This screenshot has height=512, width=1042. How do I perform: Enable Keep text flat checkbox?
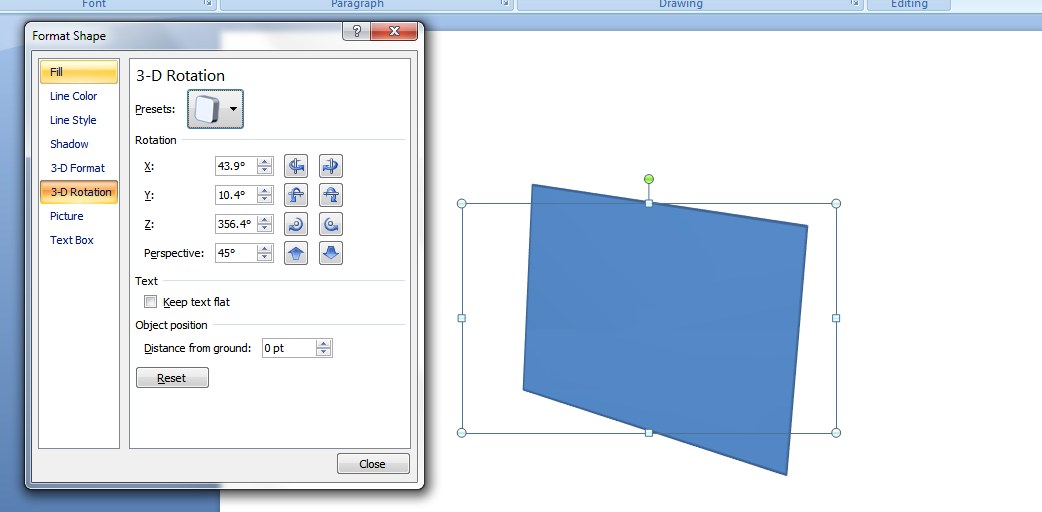click(x=151, y=302)
